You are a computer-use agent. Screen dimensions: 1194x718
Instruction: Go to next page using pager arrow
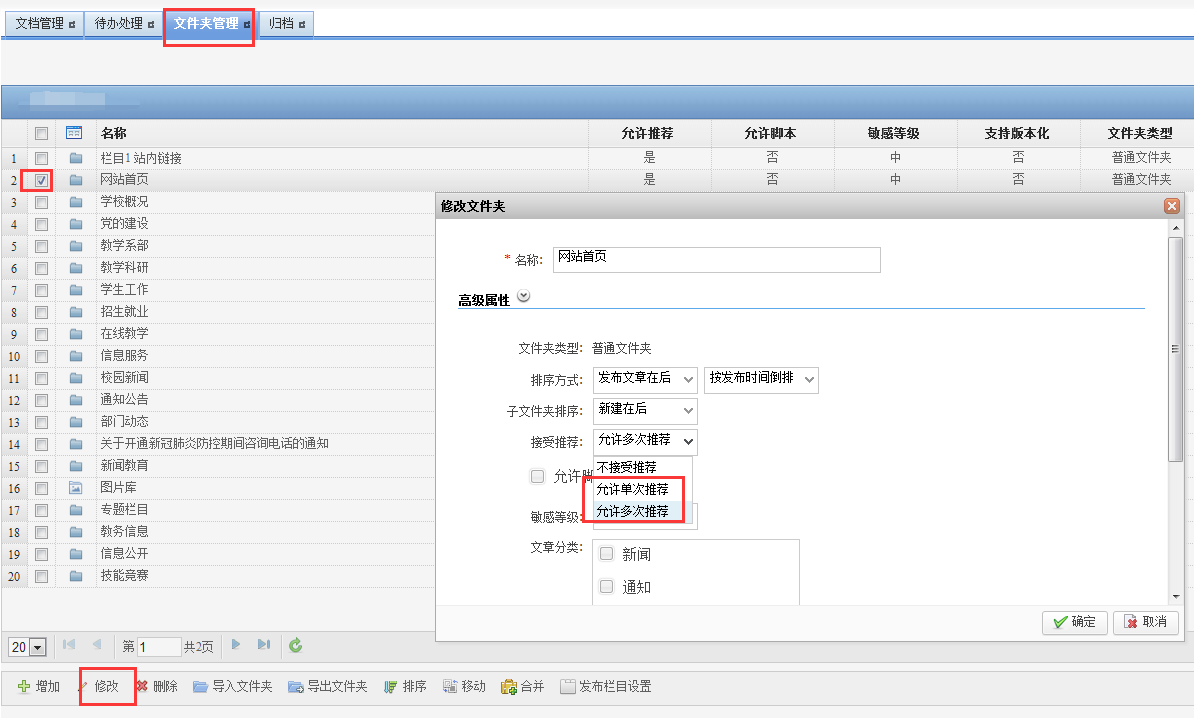point(237,645)
